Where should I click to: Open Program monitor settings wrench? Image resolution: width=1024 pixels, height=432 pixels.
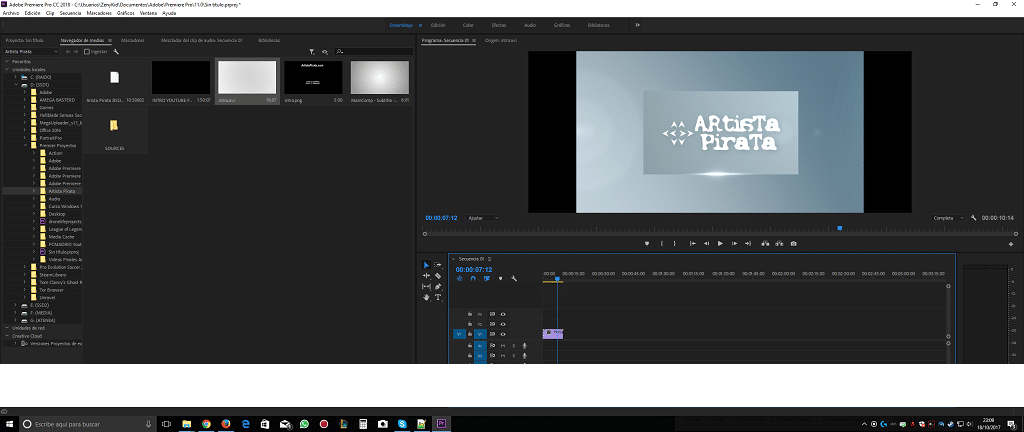click(973, 218)
